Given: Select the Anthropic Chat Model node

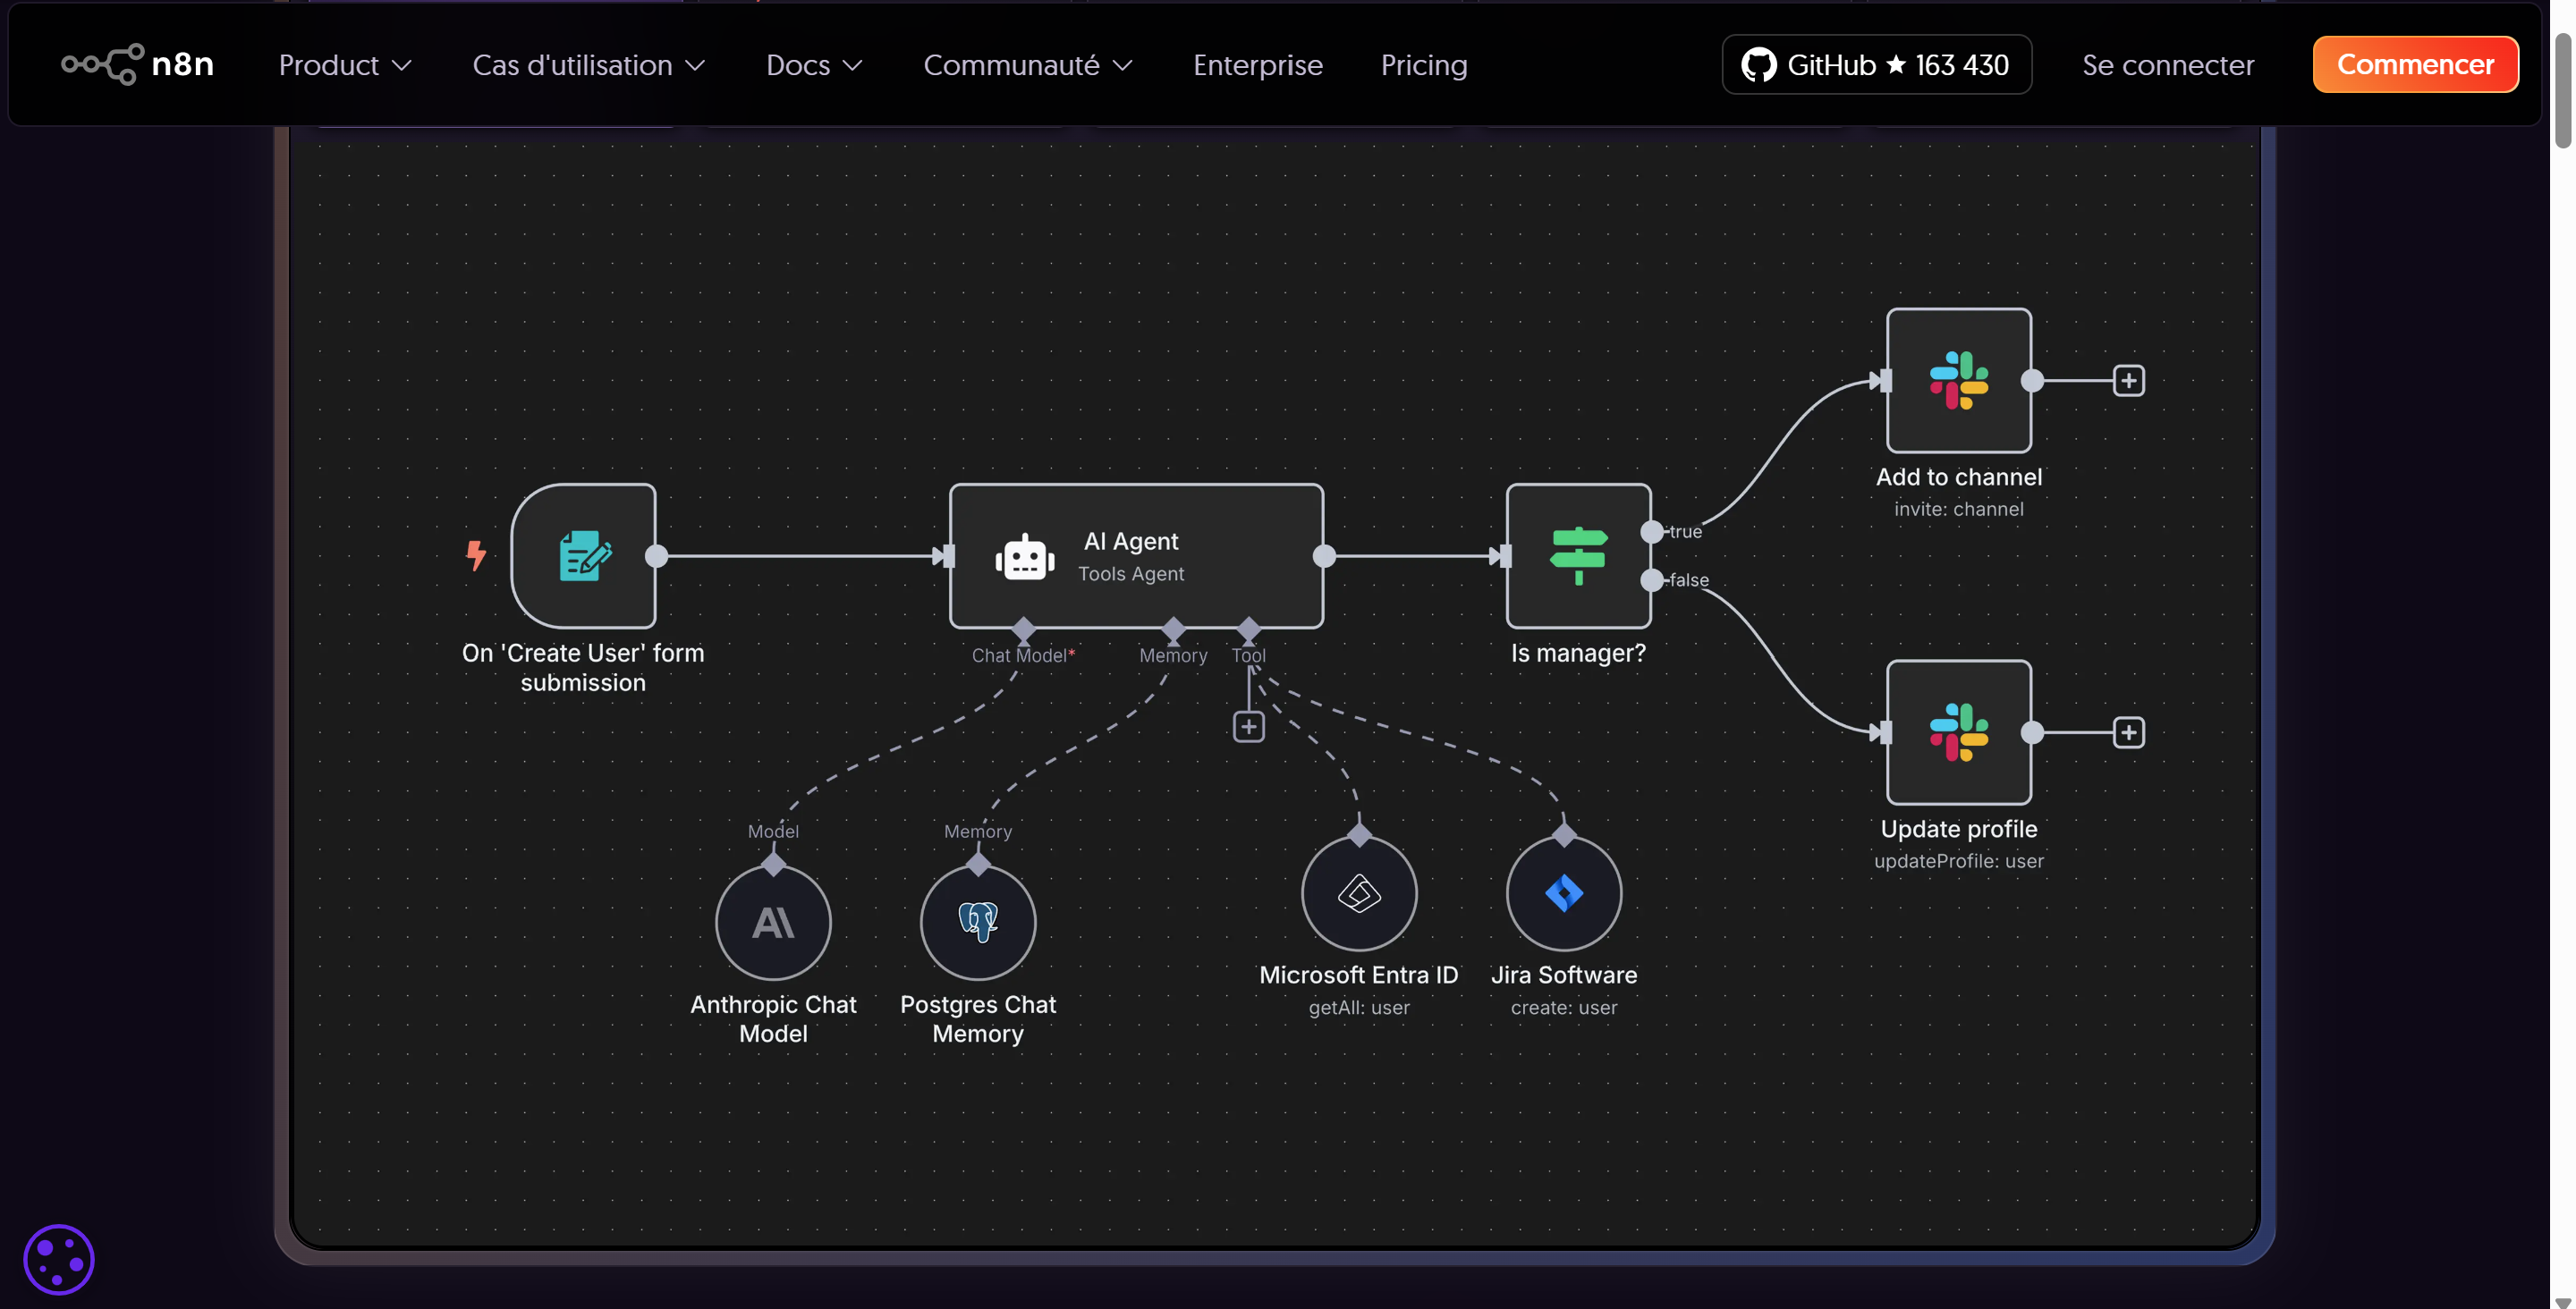Looking at the screenshot, I should tap(773, 922).
